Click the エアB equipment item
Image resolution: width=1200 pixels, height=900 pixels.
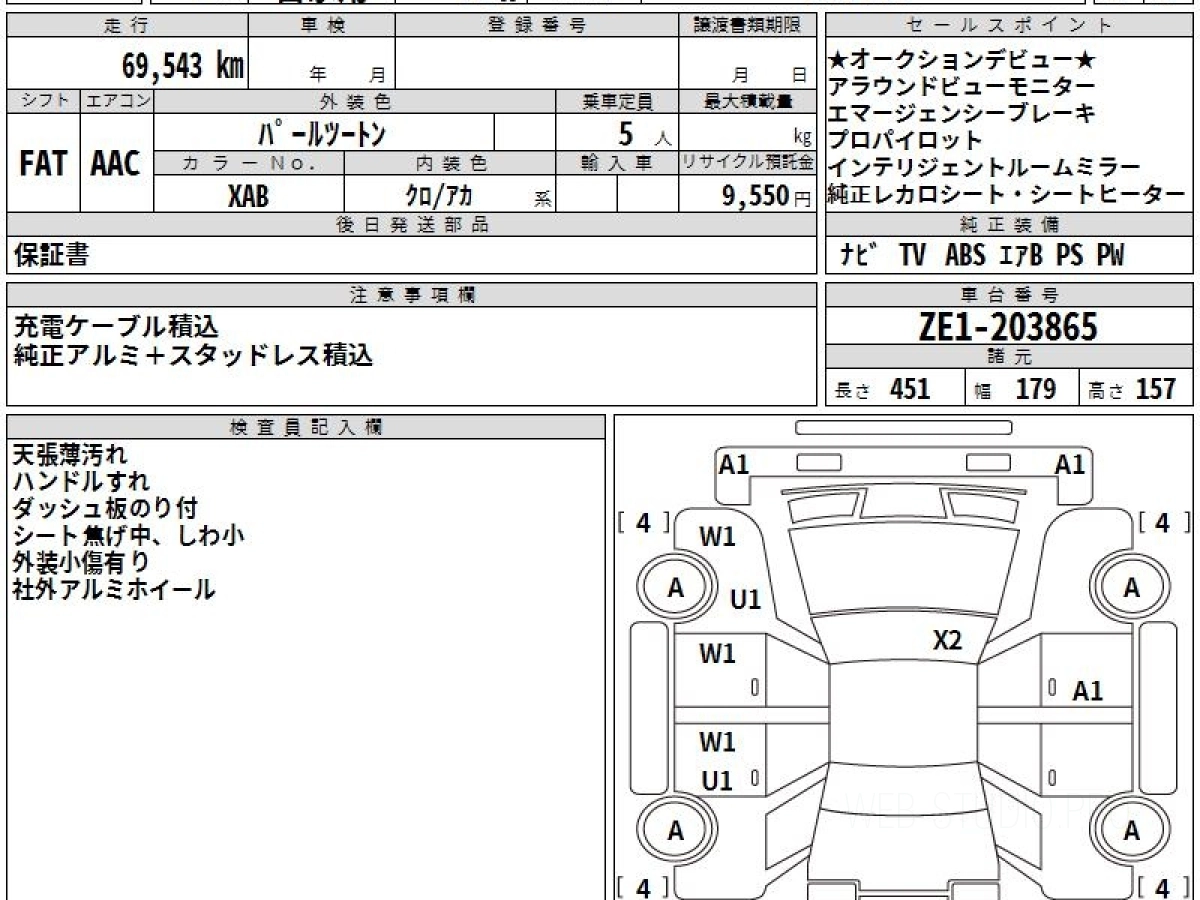coord(1022,256)
